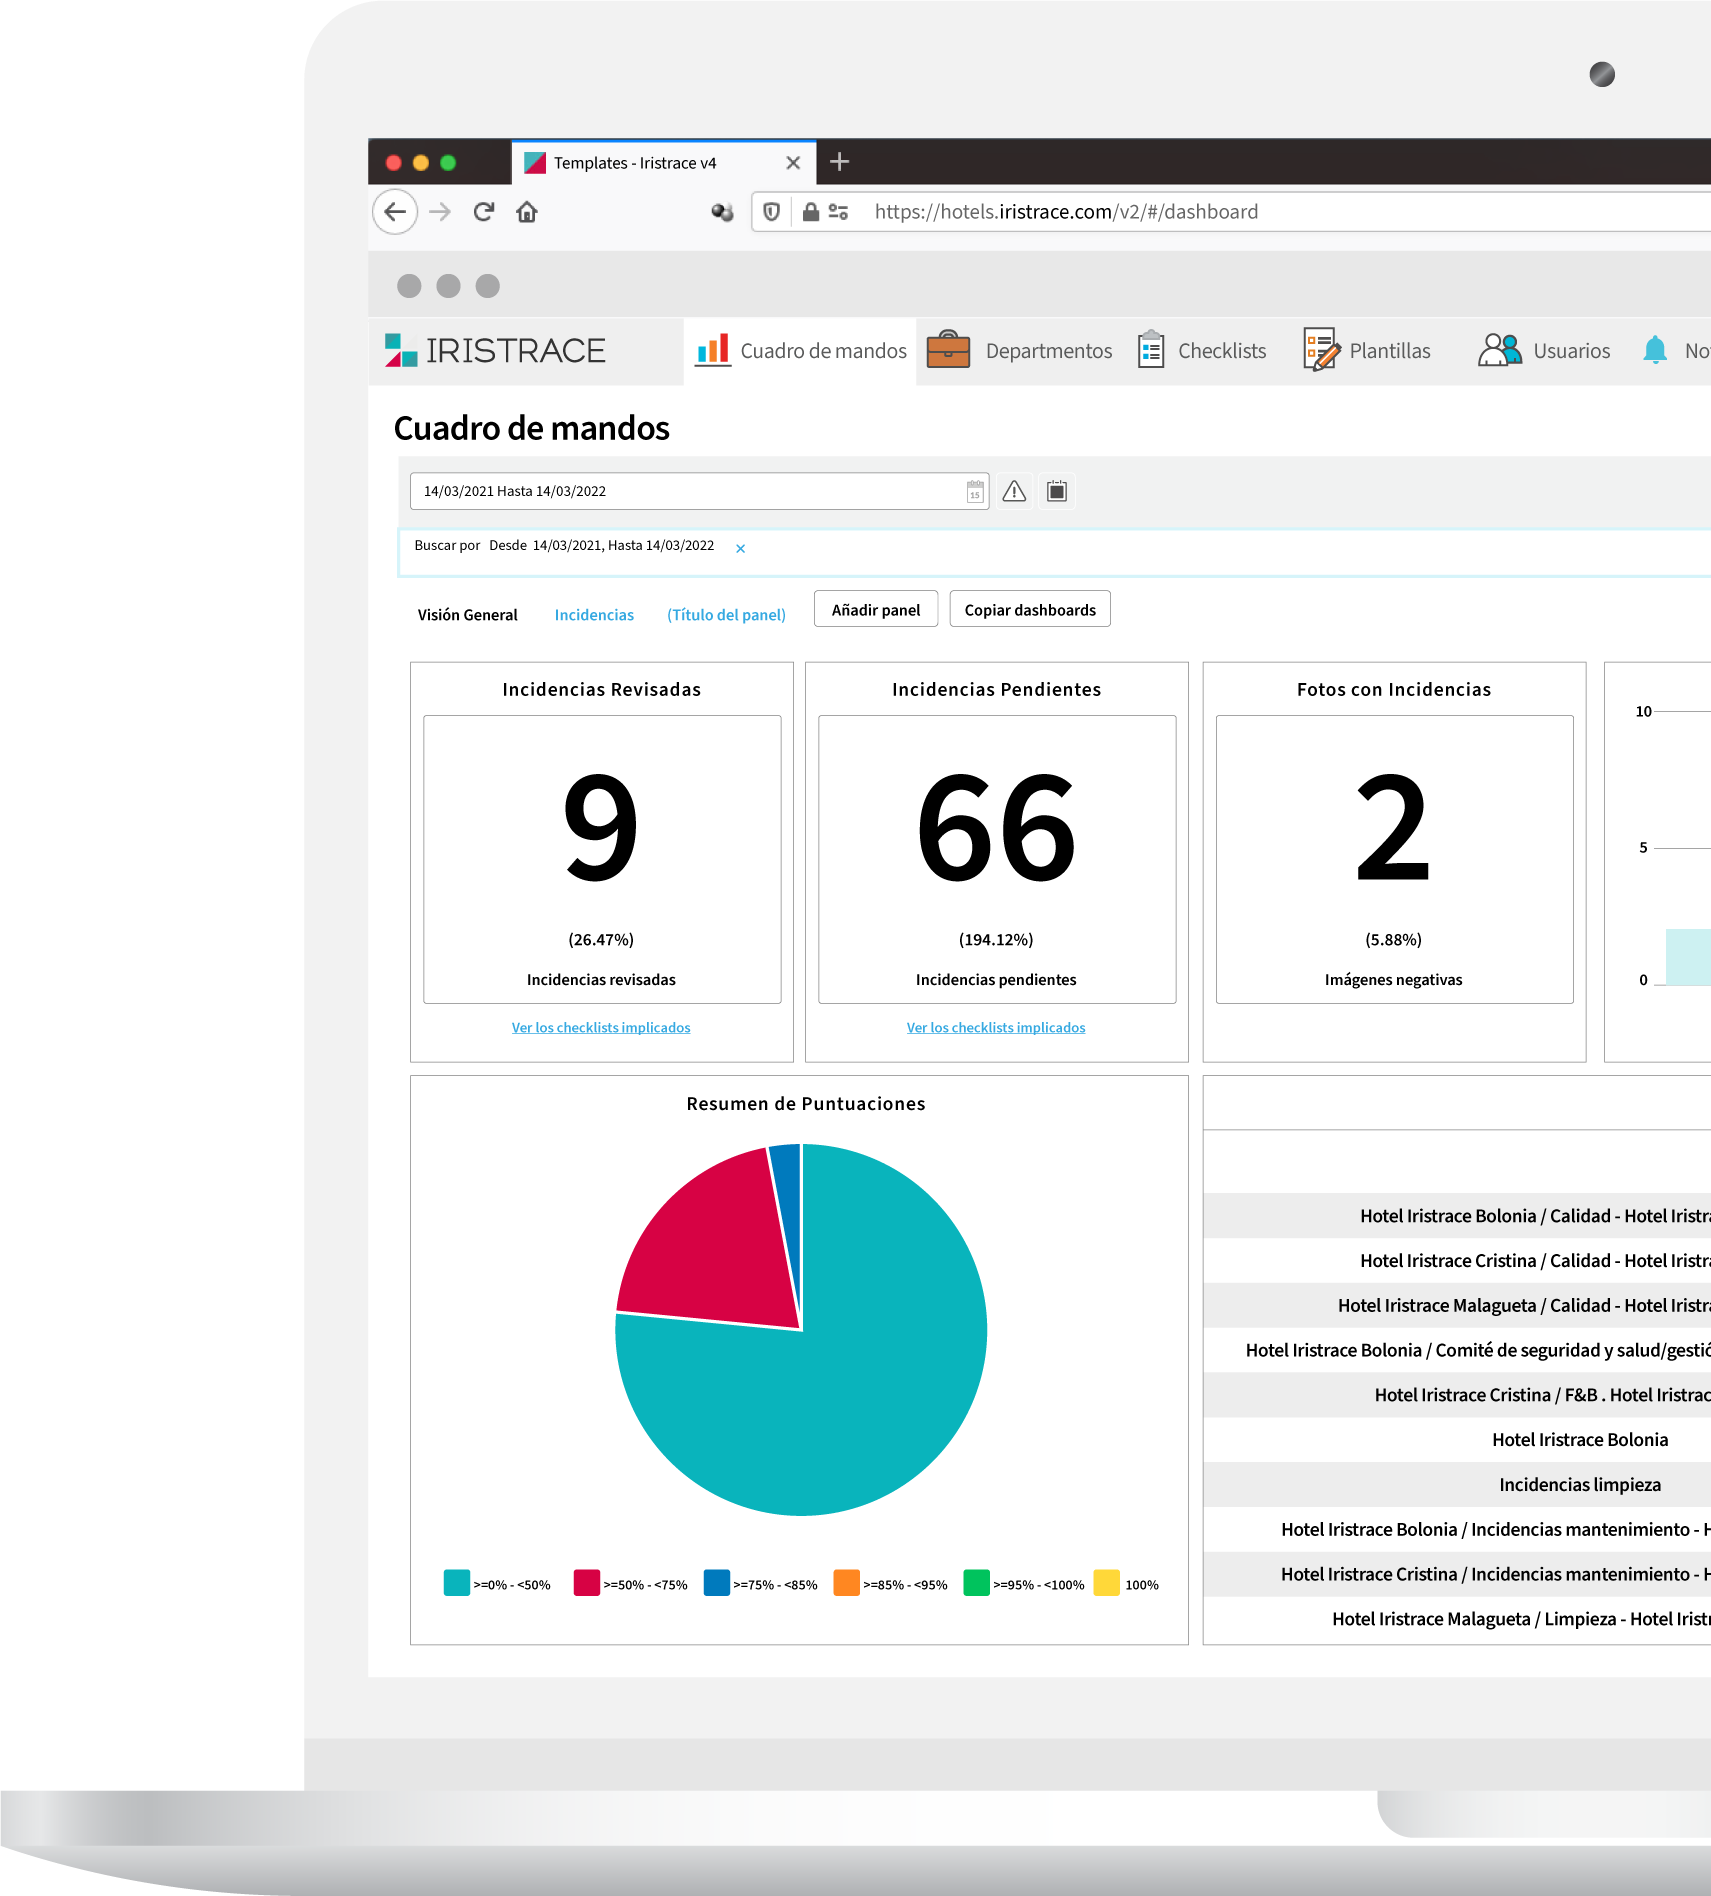Open checklists implicados under Incidencias Pendientes
The image size is (1711, 1896).
(x=996, y=1027)
